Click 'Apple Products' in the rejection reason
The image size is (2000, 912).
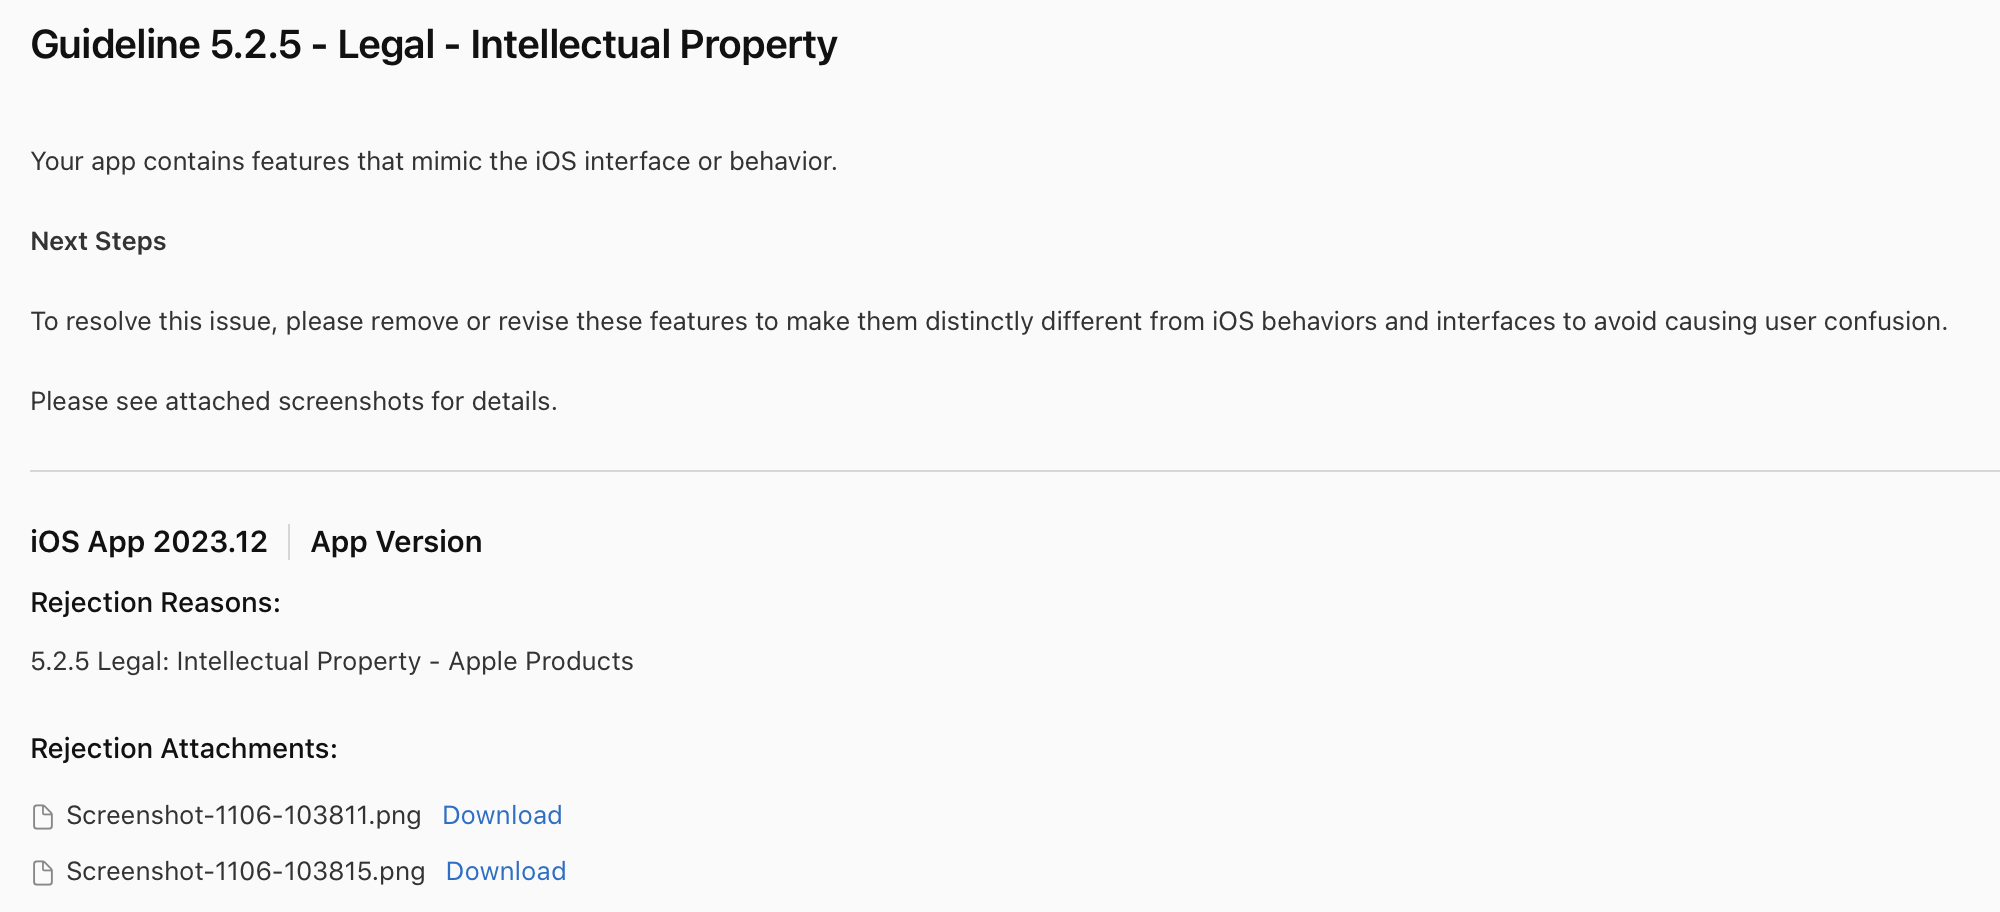pos(541,662)
